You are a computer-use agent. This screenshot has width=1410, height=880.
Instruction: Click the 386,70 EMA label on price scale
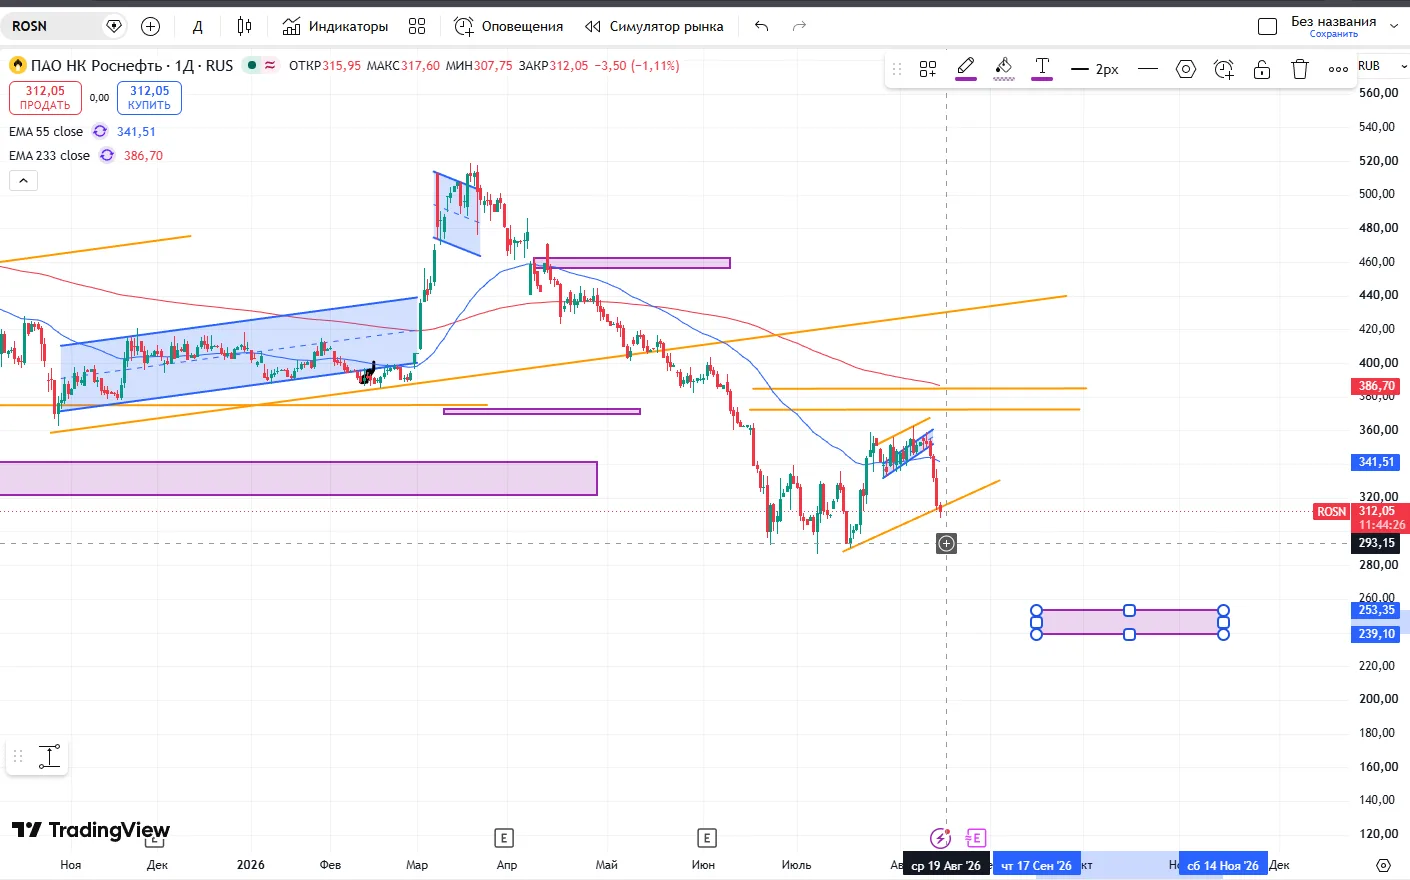1376,386
